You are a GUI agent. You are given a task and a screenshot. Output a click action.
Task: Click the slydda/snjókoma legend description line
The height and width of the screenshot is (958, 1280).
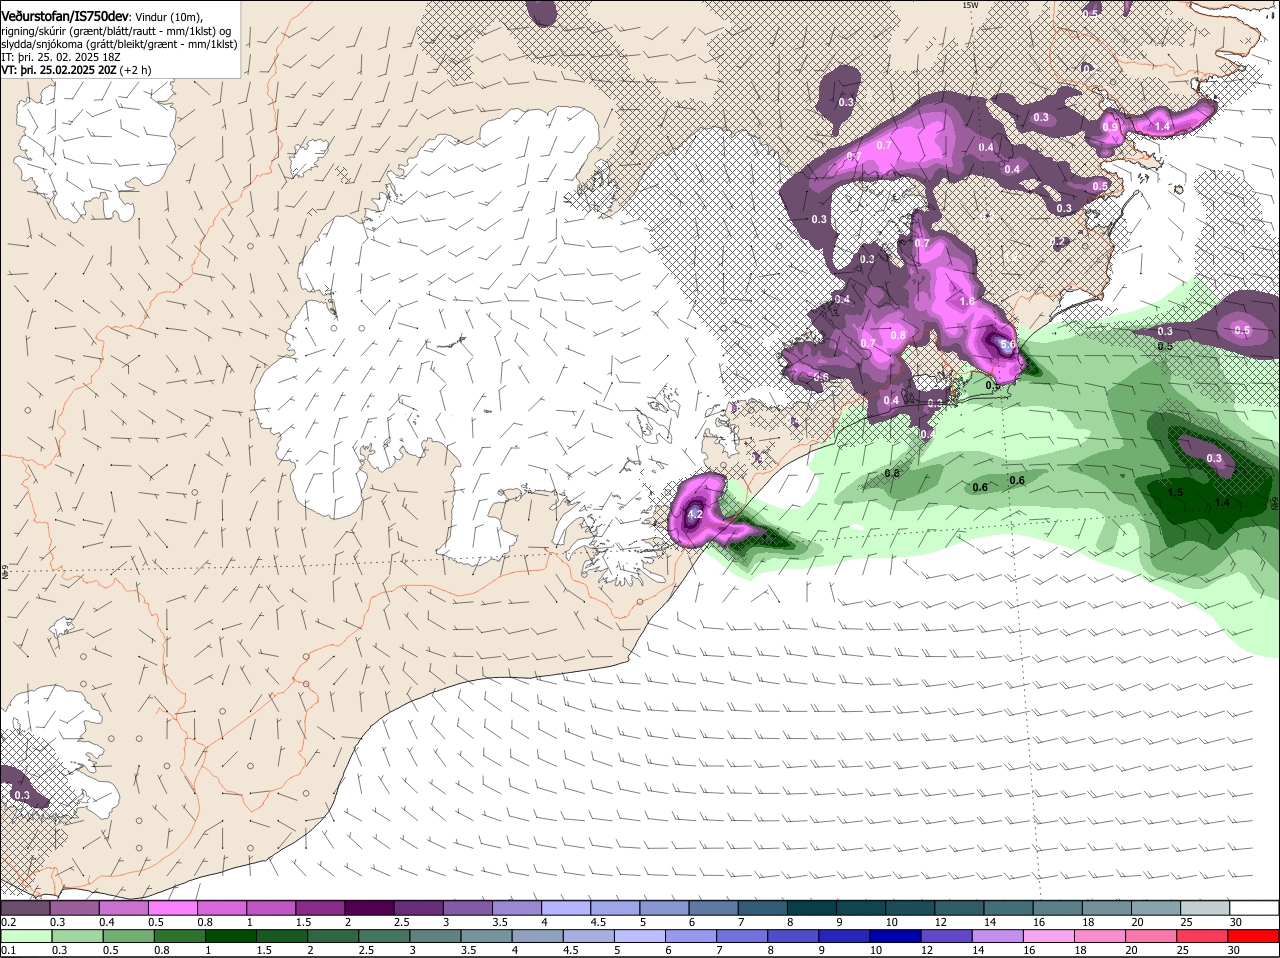click(x=119, y=44)
